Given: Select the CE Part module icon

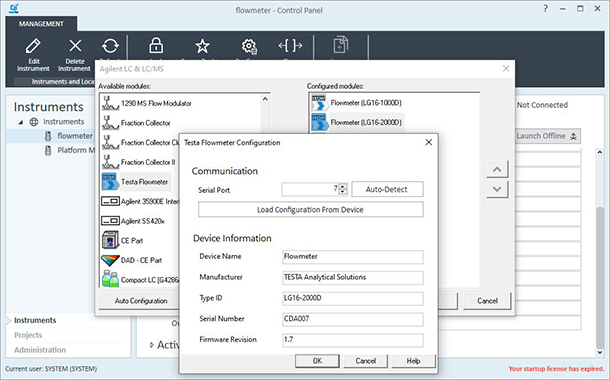Looking at the screenshot, I should pos(110,240).
